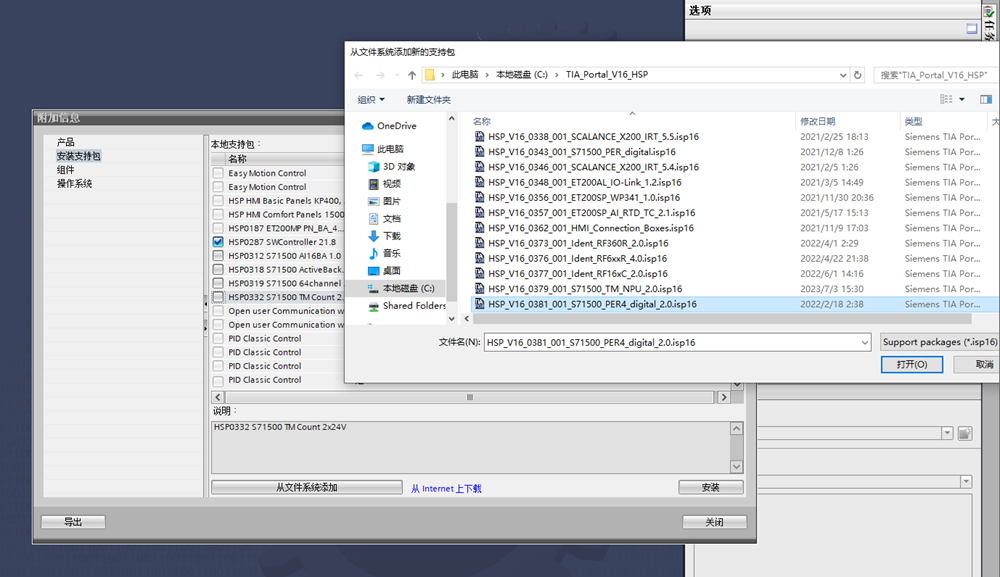
Task: Toggle the preview pane icon
Action: [986, 99]
